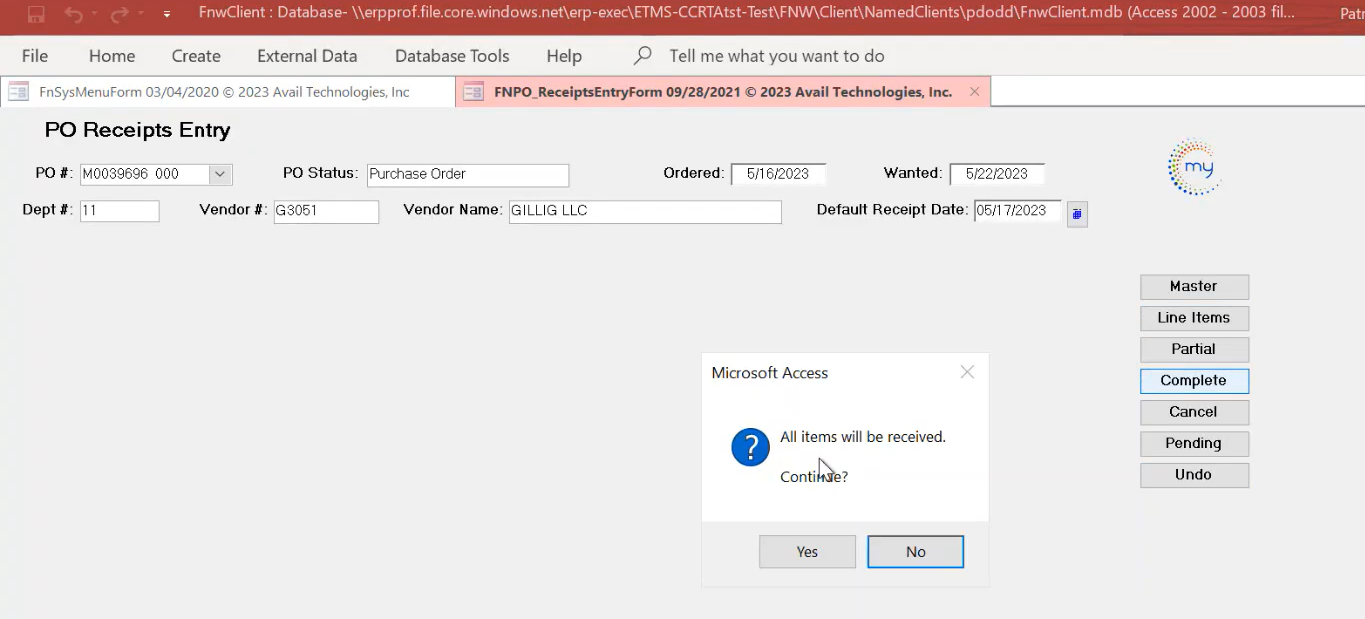Viewport: 1365px width, 619px height.
Task: Close the FNPO_ReceiptsEntryForm tab with X
Action: [975, 92]
